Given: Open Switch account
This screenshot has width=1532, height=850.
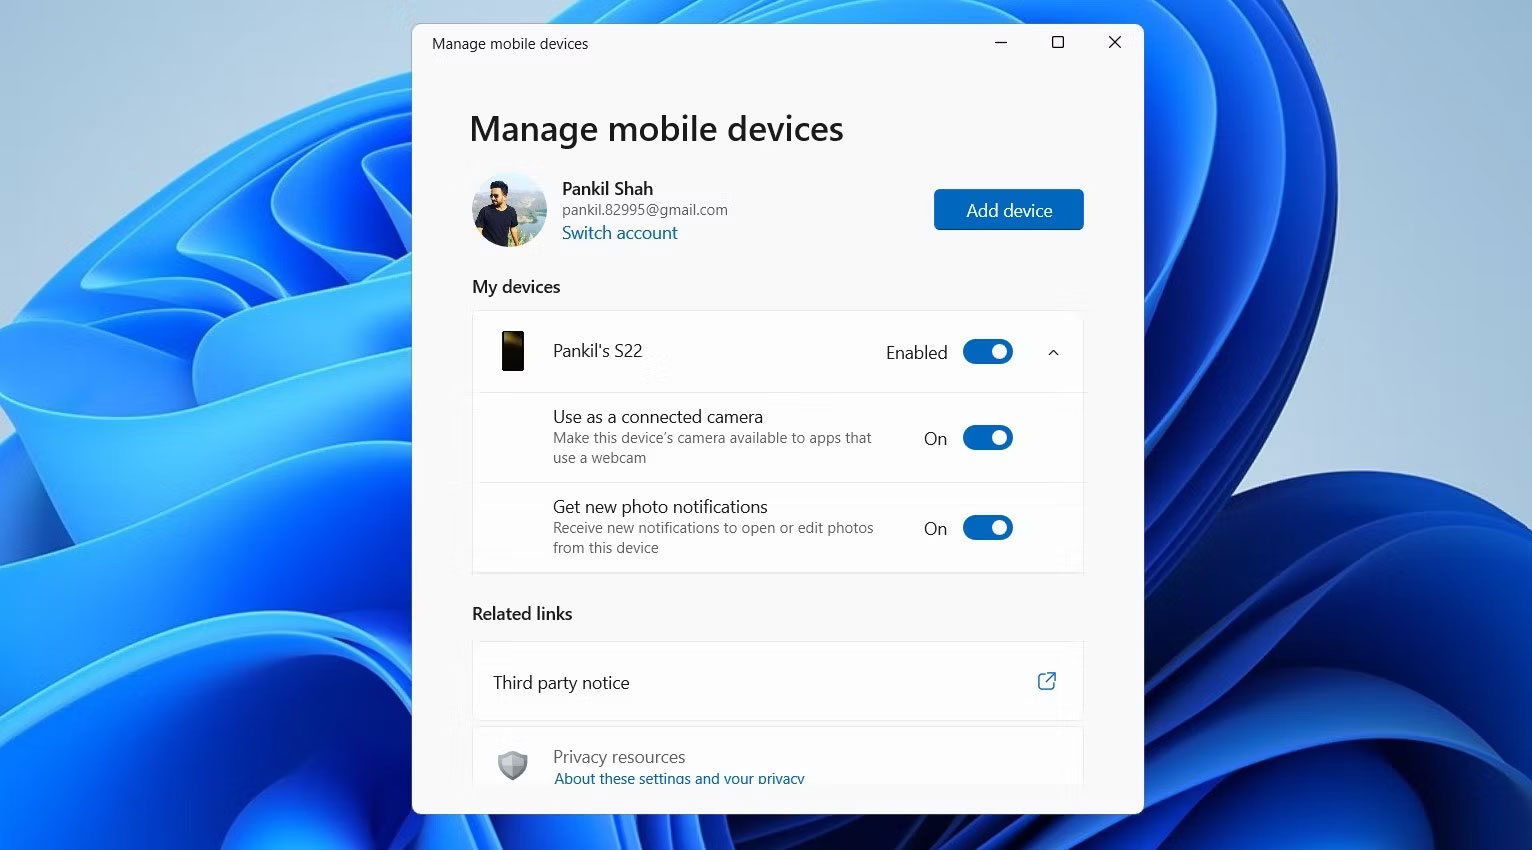Looking at the screenshot, I should (619, 232).
